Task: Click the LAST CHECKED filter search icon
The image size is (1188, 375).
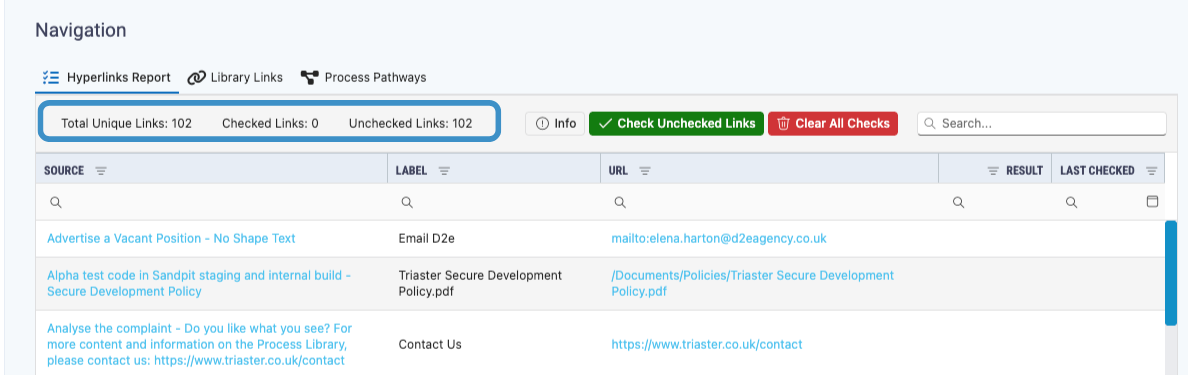Action: click(1071, 202)
